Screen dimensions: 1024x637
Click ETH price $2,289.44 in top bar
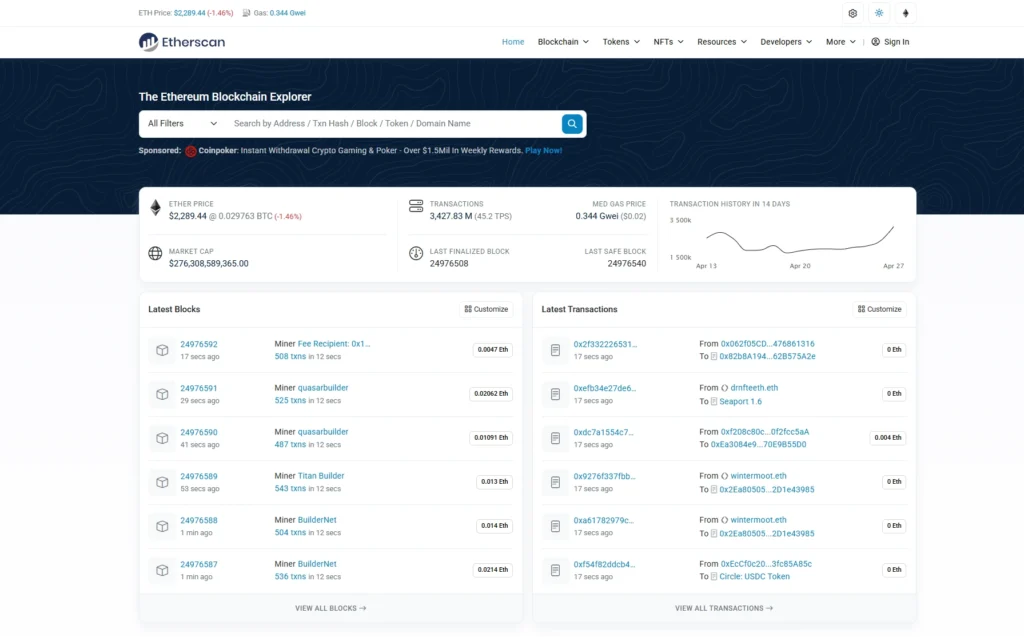click(189, 13)
